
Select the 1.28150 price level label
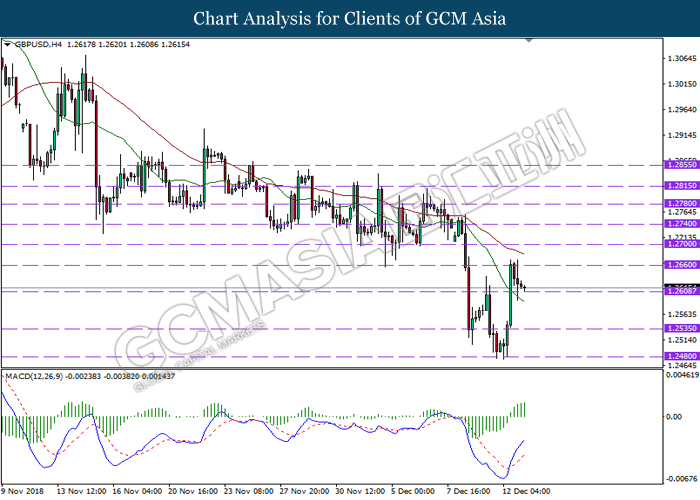click(681, 186)
